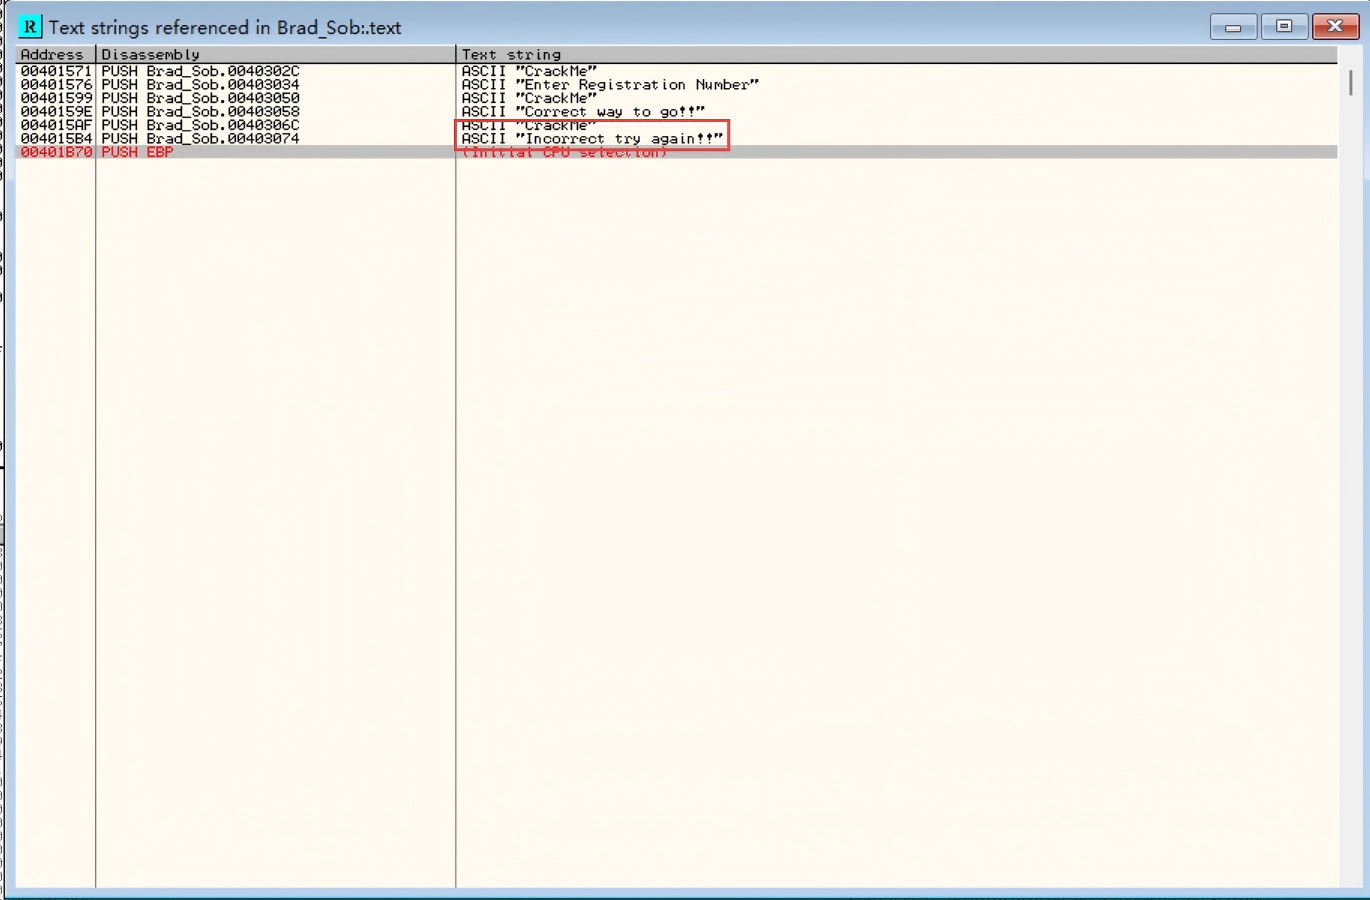1370x900 pixels.
Task: Click address 00401576 in the list
Action: [x=56, y=85]
